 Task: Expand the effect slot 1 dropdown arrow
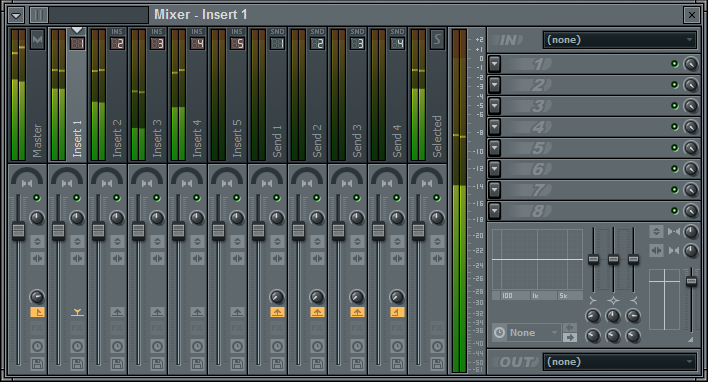point(495,64)
